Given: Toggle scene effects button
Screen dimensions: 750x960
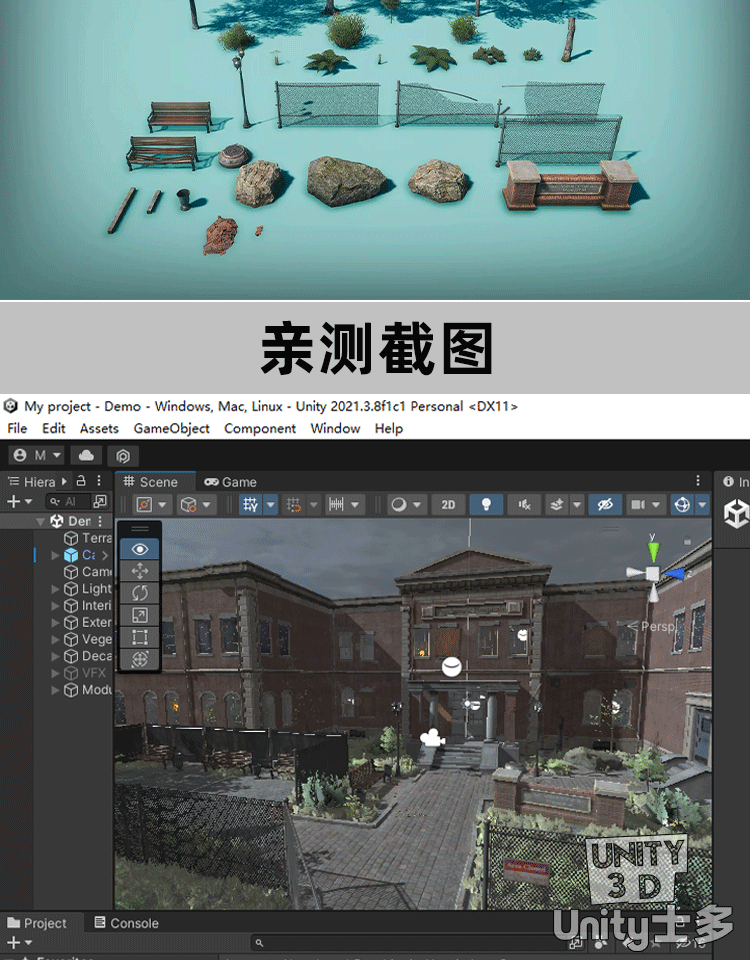Looking at the screenshot, I should coord(557,504).
